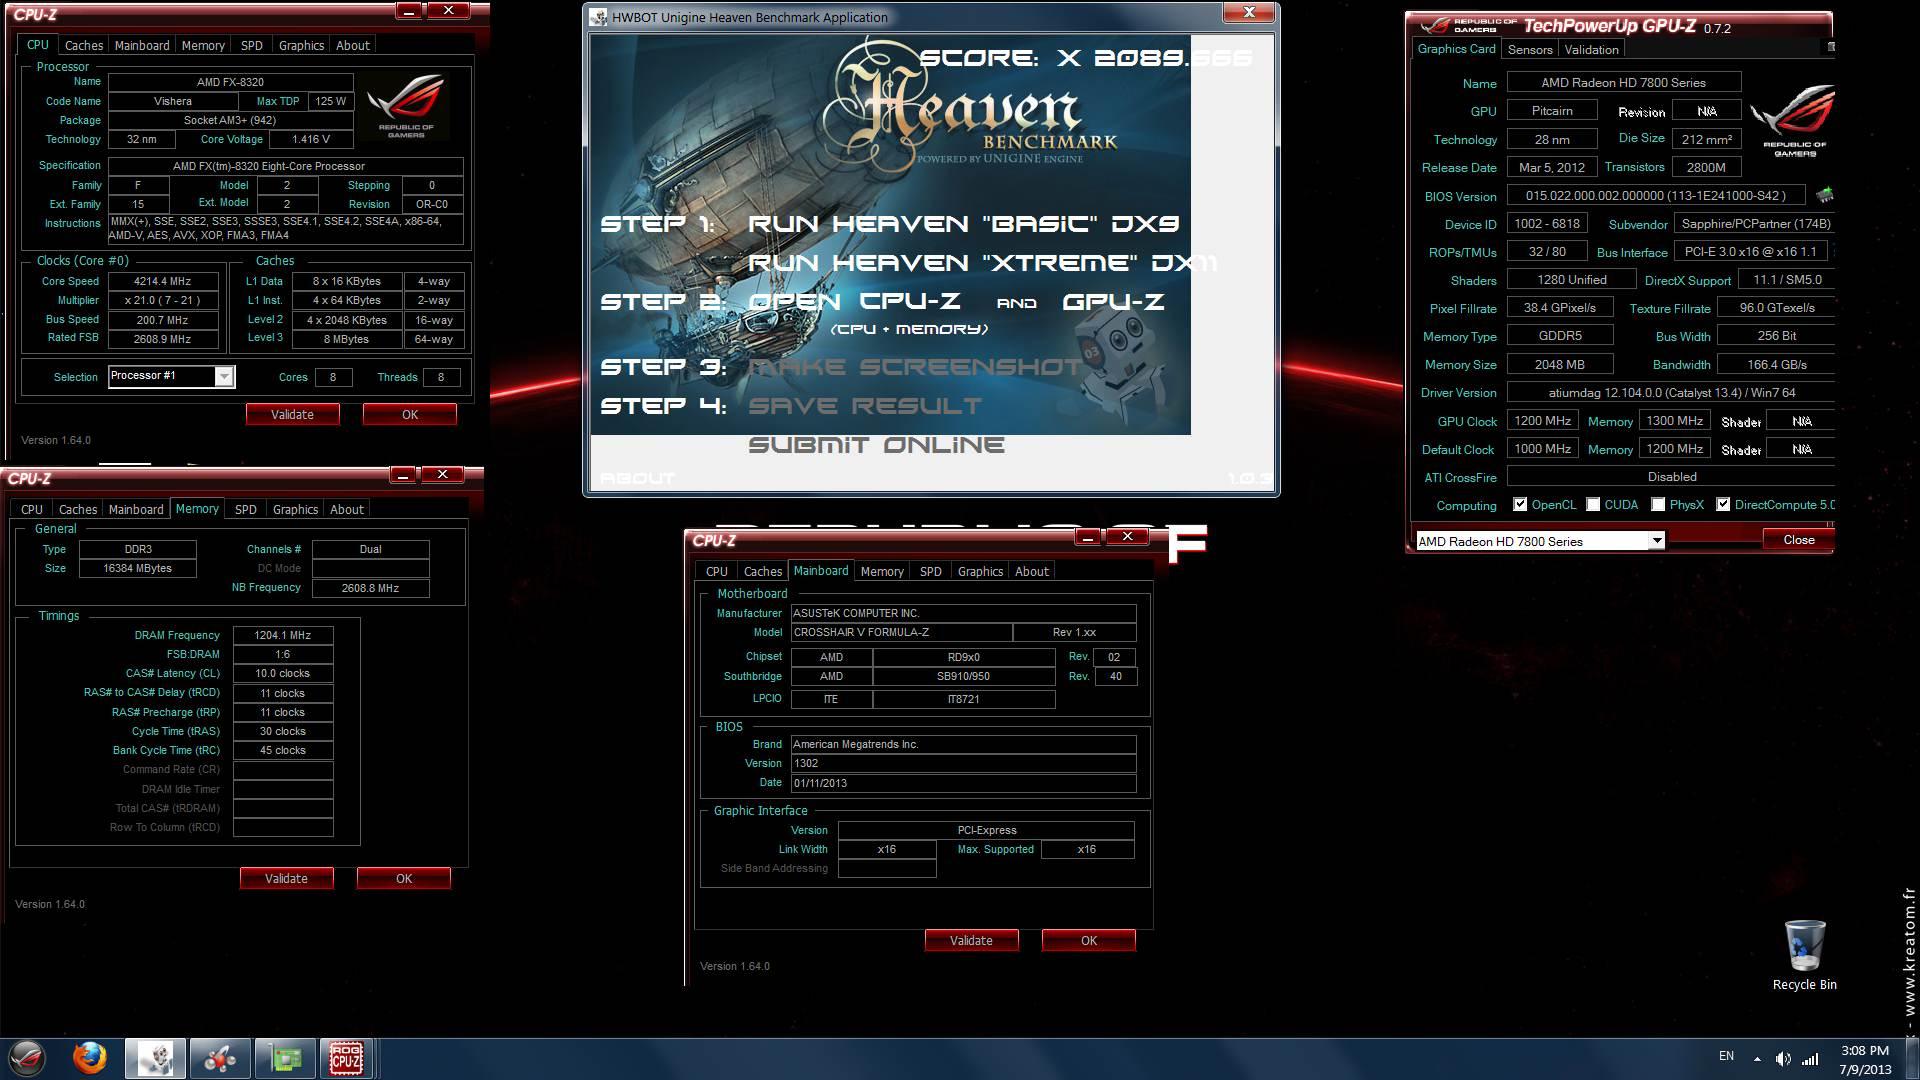Click the Sapphire/PCPartner subvendor field

1756,224
